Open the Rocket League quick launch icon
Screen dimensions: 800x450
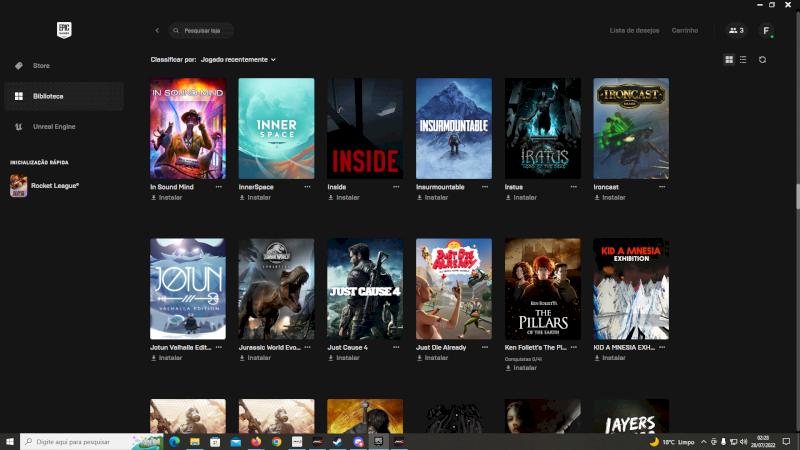point(19,185)
